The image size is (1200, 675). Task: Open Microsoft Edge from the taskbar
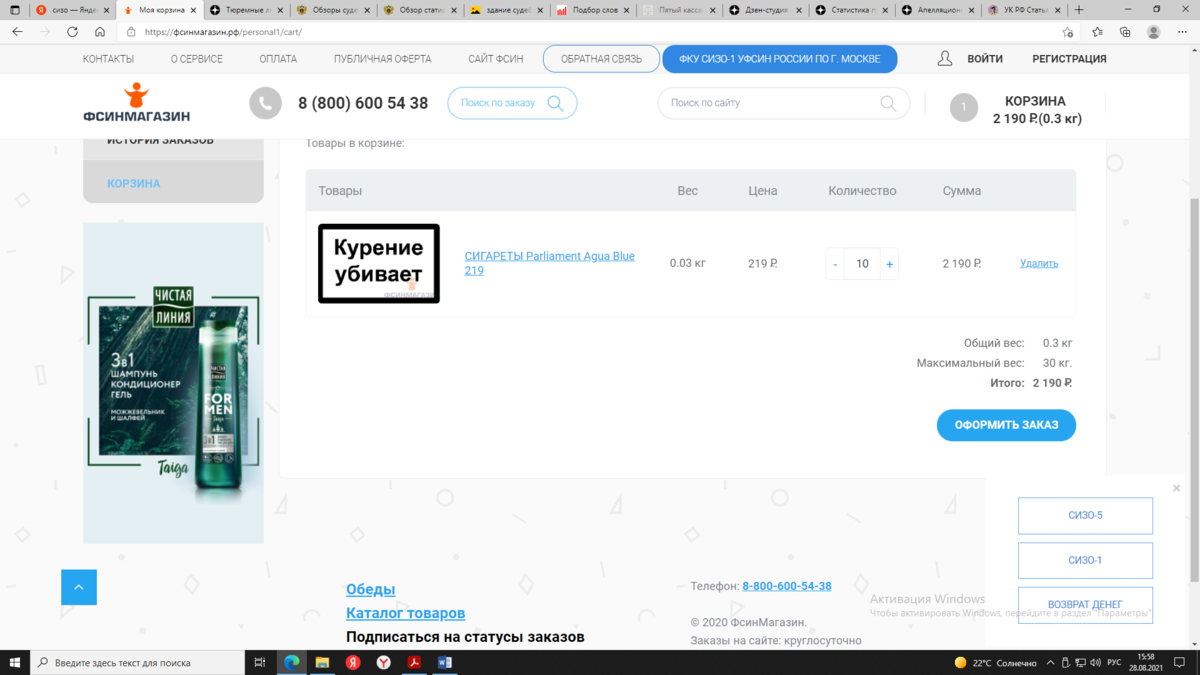(292, 662)
